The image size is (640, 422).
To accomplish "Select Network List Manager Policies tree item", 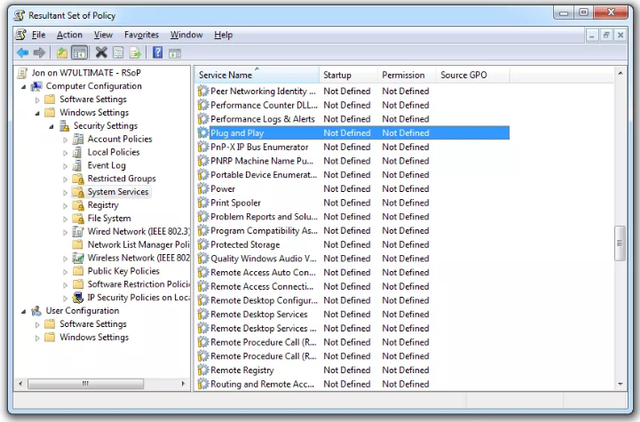I will click(x=138, y=244).
